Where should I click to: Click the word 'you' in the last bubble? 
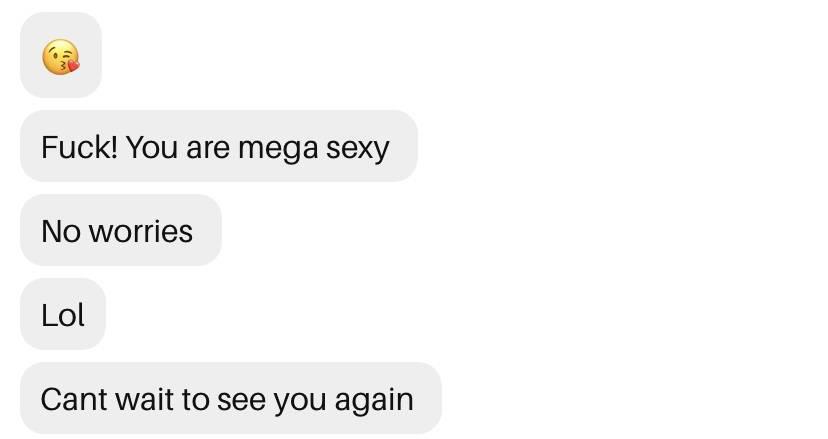(301, 402)
